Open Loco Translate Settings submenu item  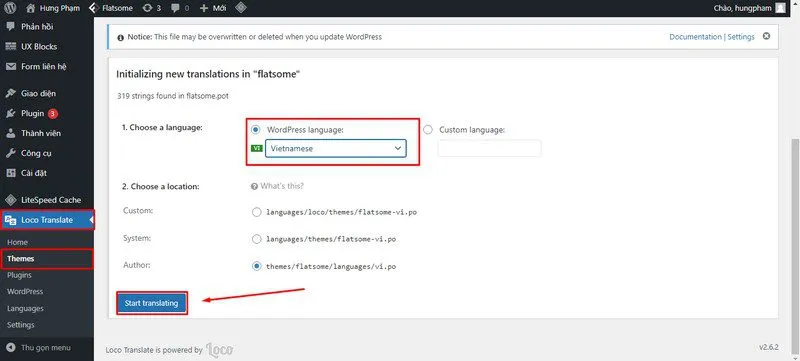click(20, 325)
